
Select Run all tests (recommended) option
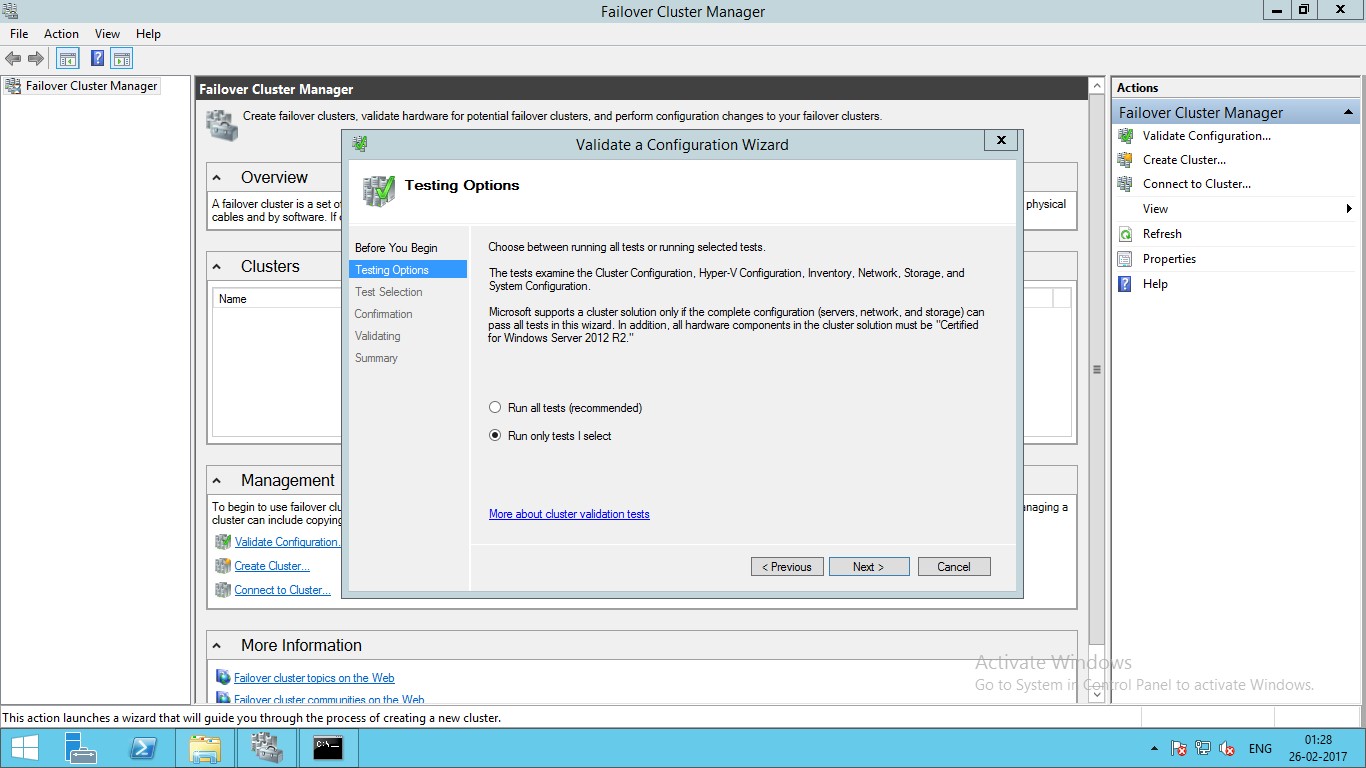click(x=495, y=408)
